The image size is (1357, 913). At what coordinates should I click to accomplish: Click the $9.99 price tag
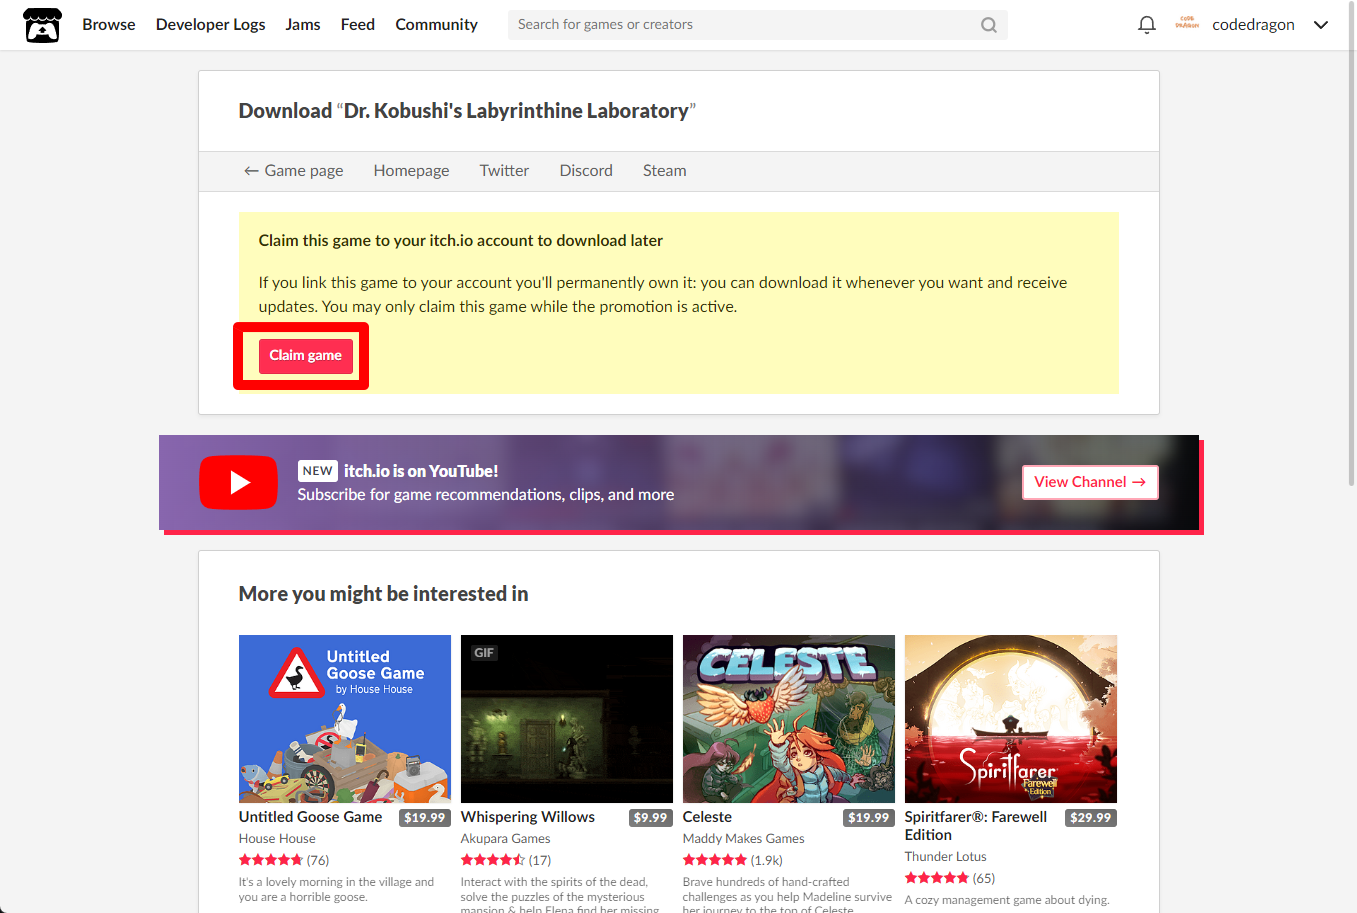point(650,818)
